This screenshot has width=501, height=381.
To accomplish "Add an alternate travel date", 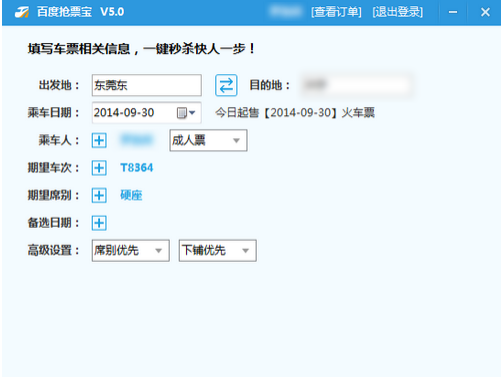I will tap(99, 223).
